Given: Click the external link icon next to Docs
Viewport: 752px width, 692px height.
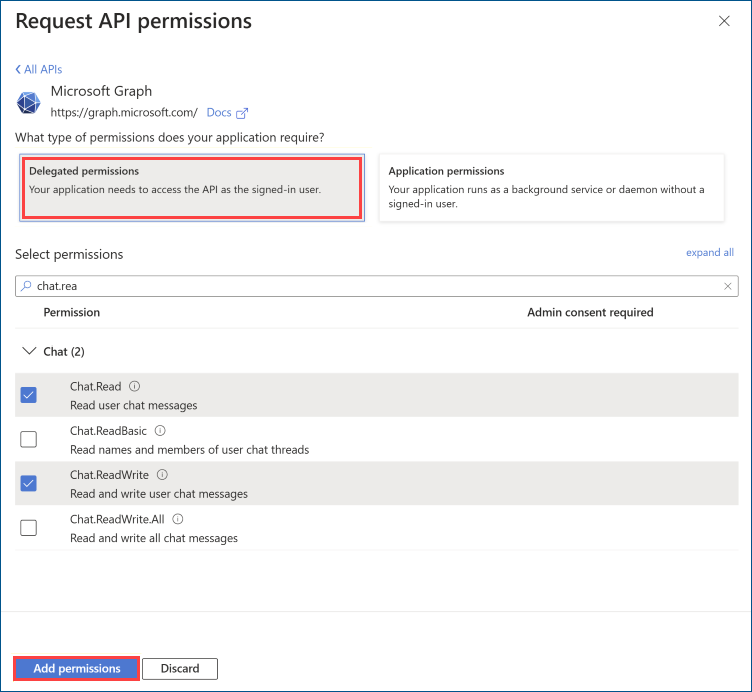Looking at the screenshot, I should pos(242,113).
